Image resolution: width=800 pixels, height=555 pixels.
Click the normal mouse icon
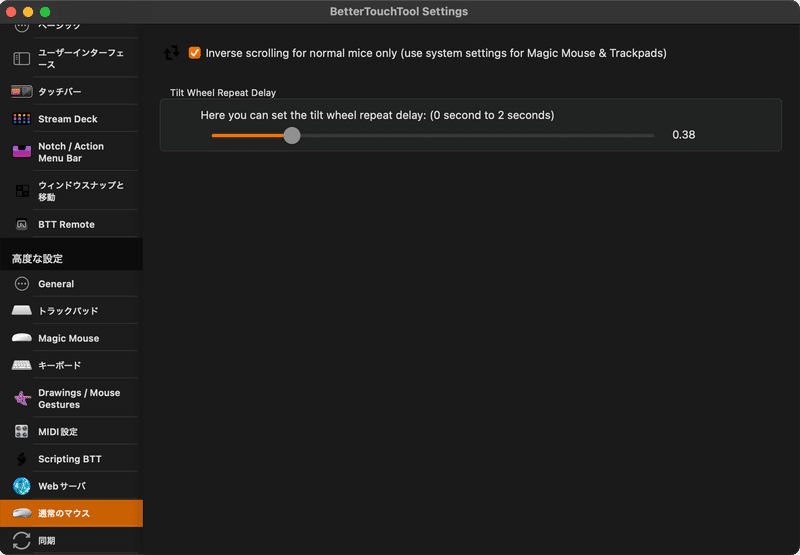(21, 513)
